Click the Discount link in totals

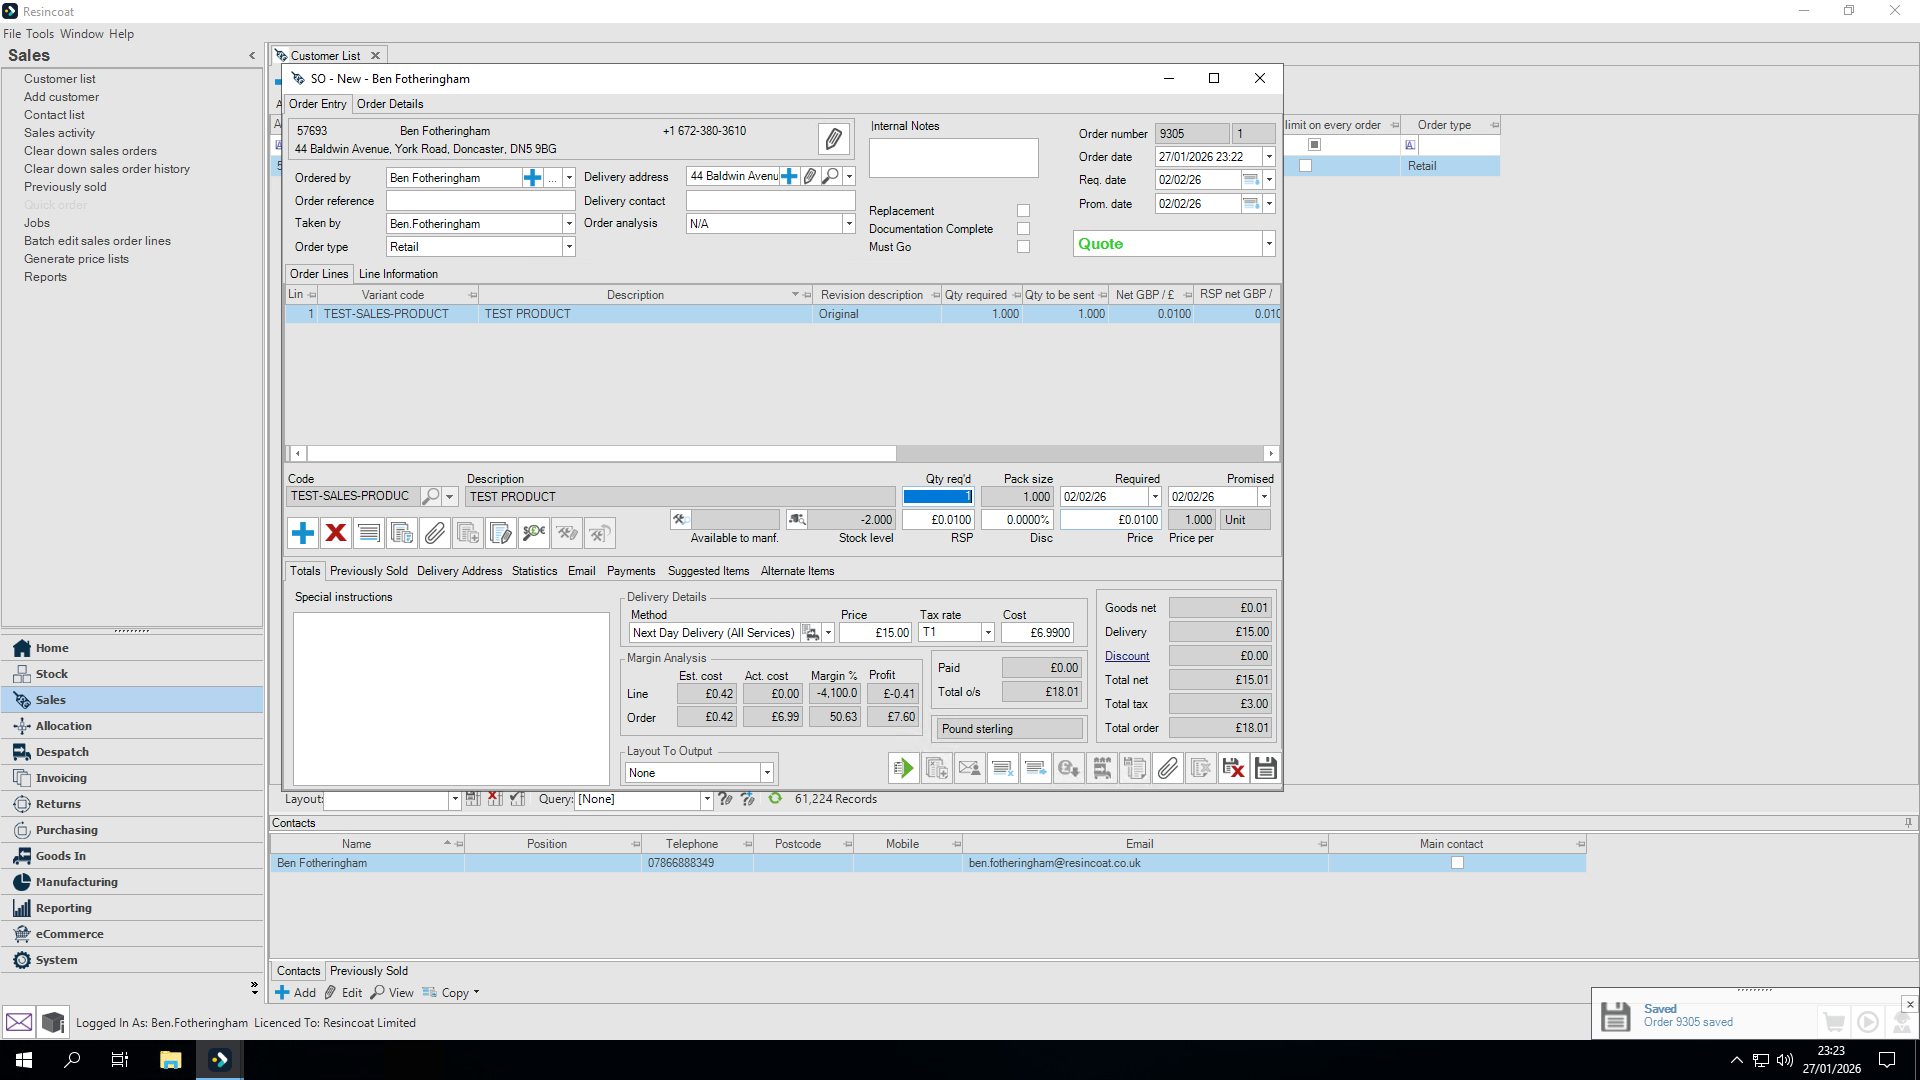coord(1127,656)
